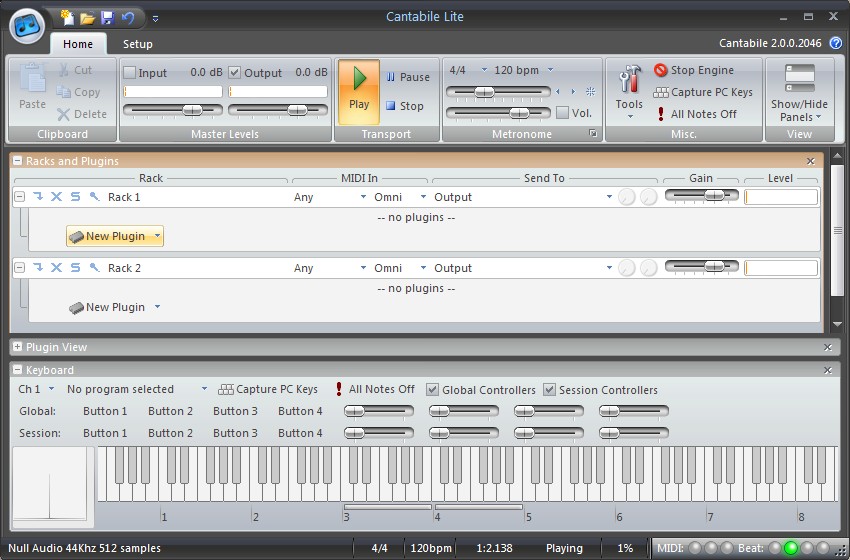Click the Rack 2 solo S icon

(x=75, y=267)
